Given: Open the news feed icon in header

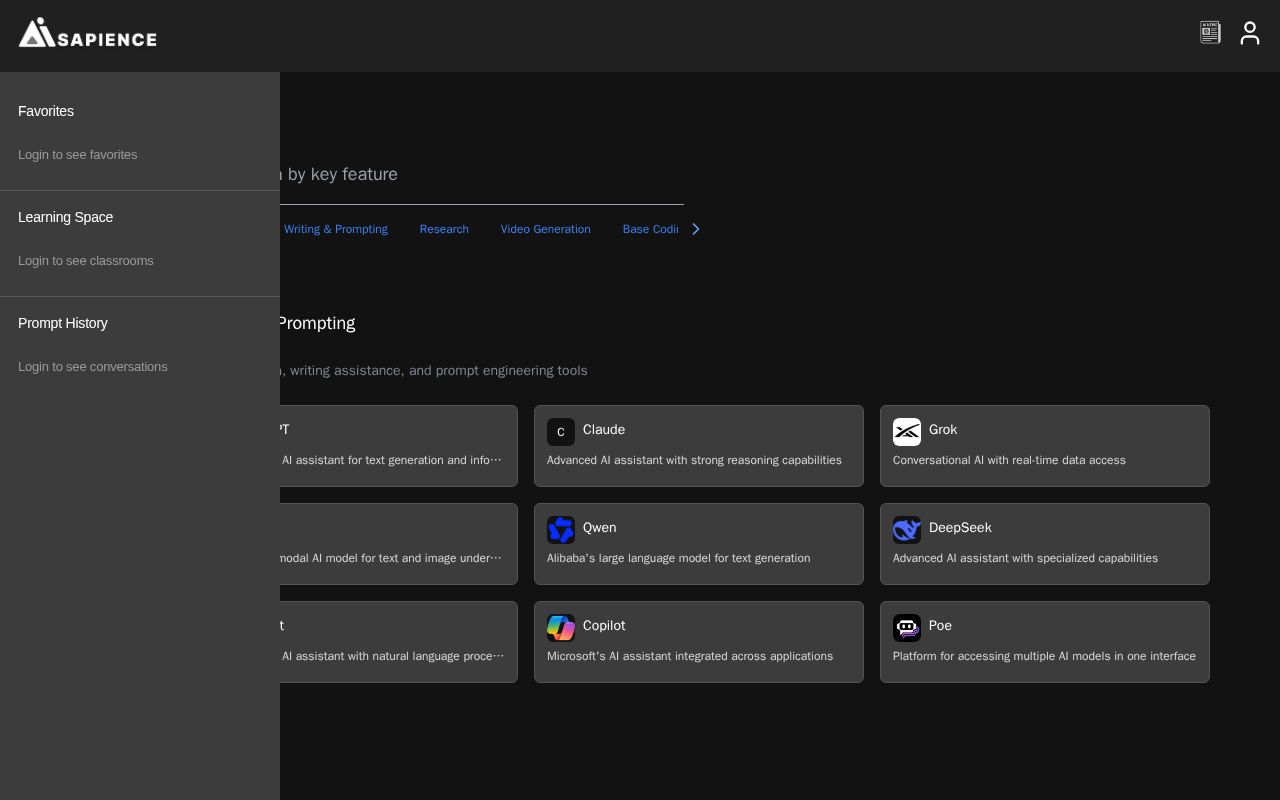Looking at the screenshot, I should [1210, 33].
